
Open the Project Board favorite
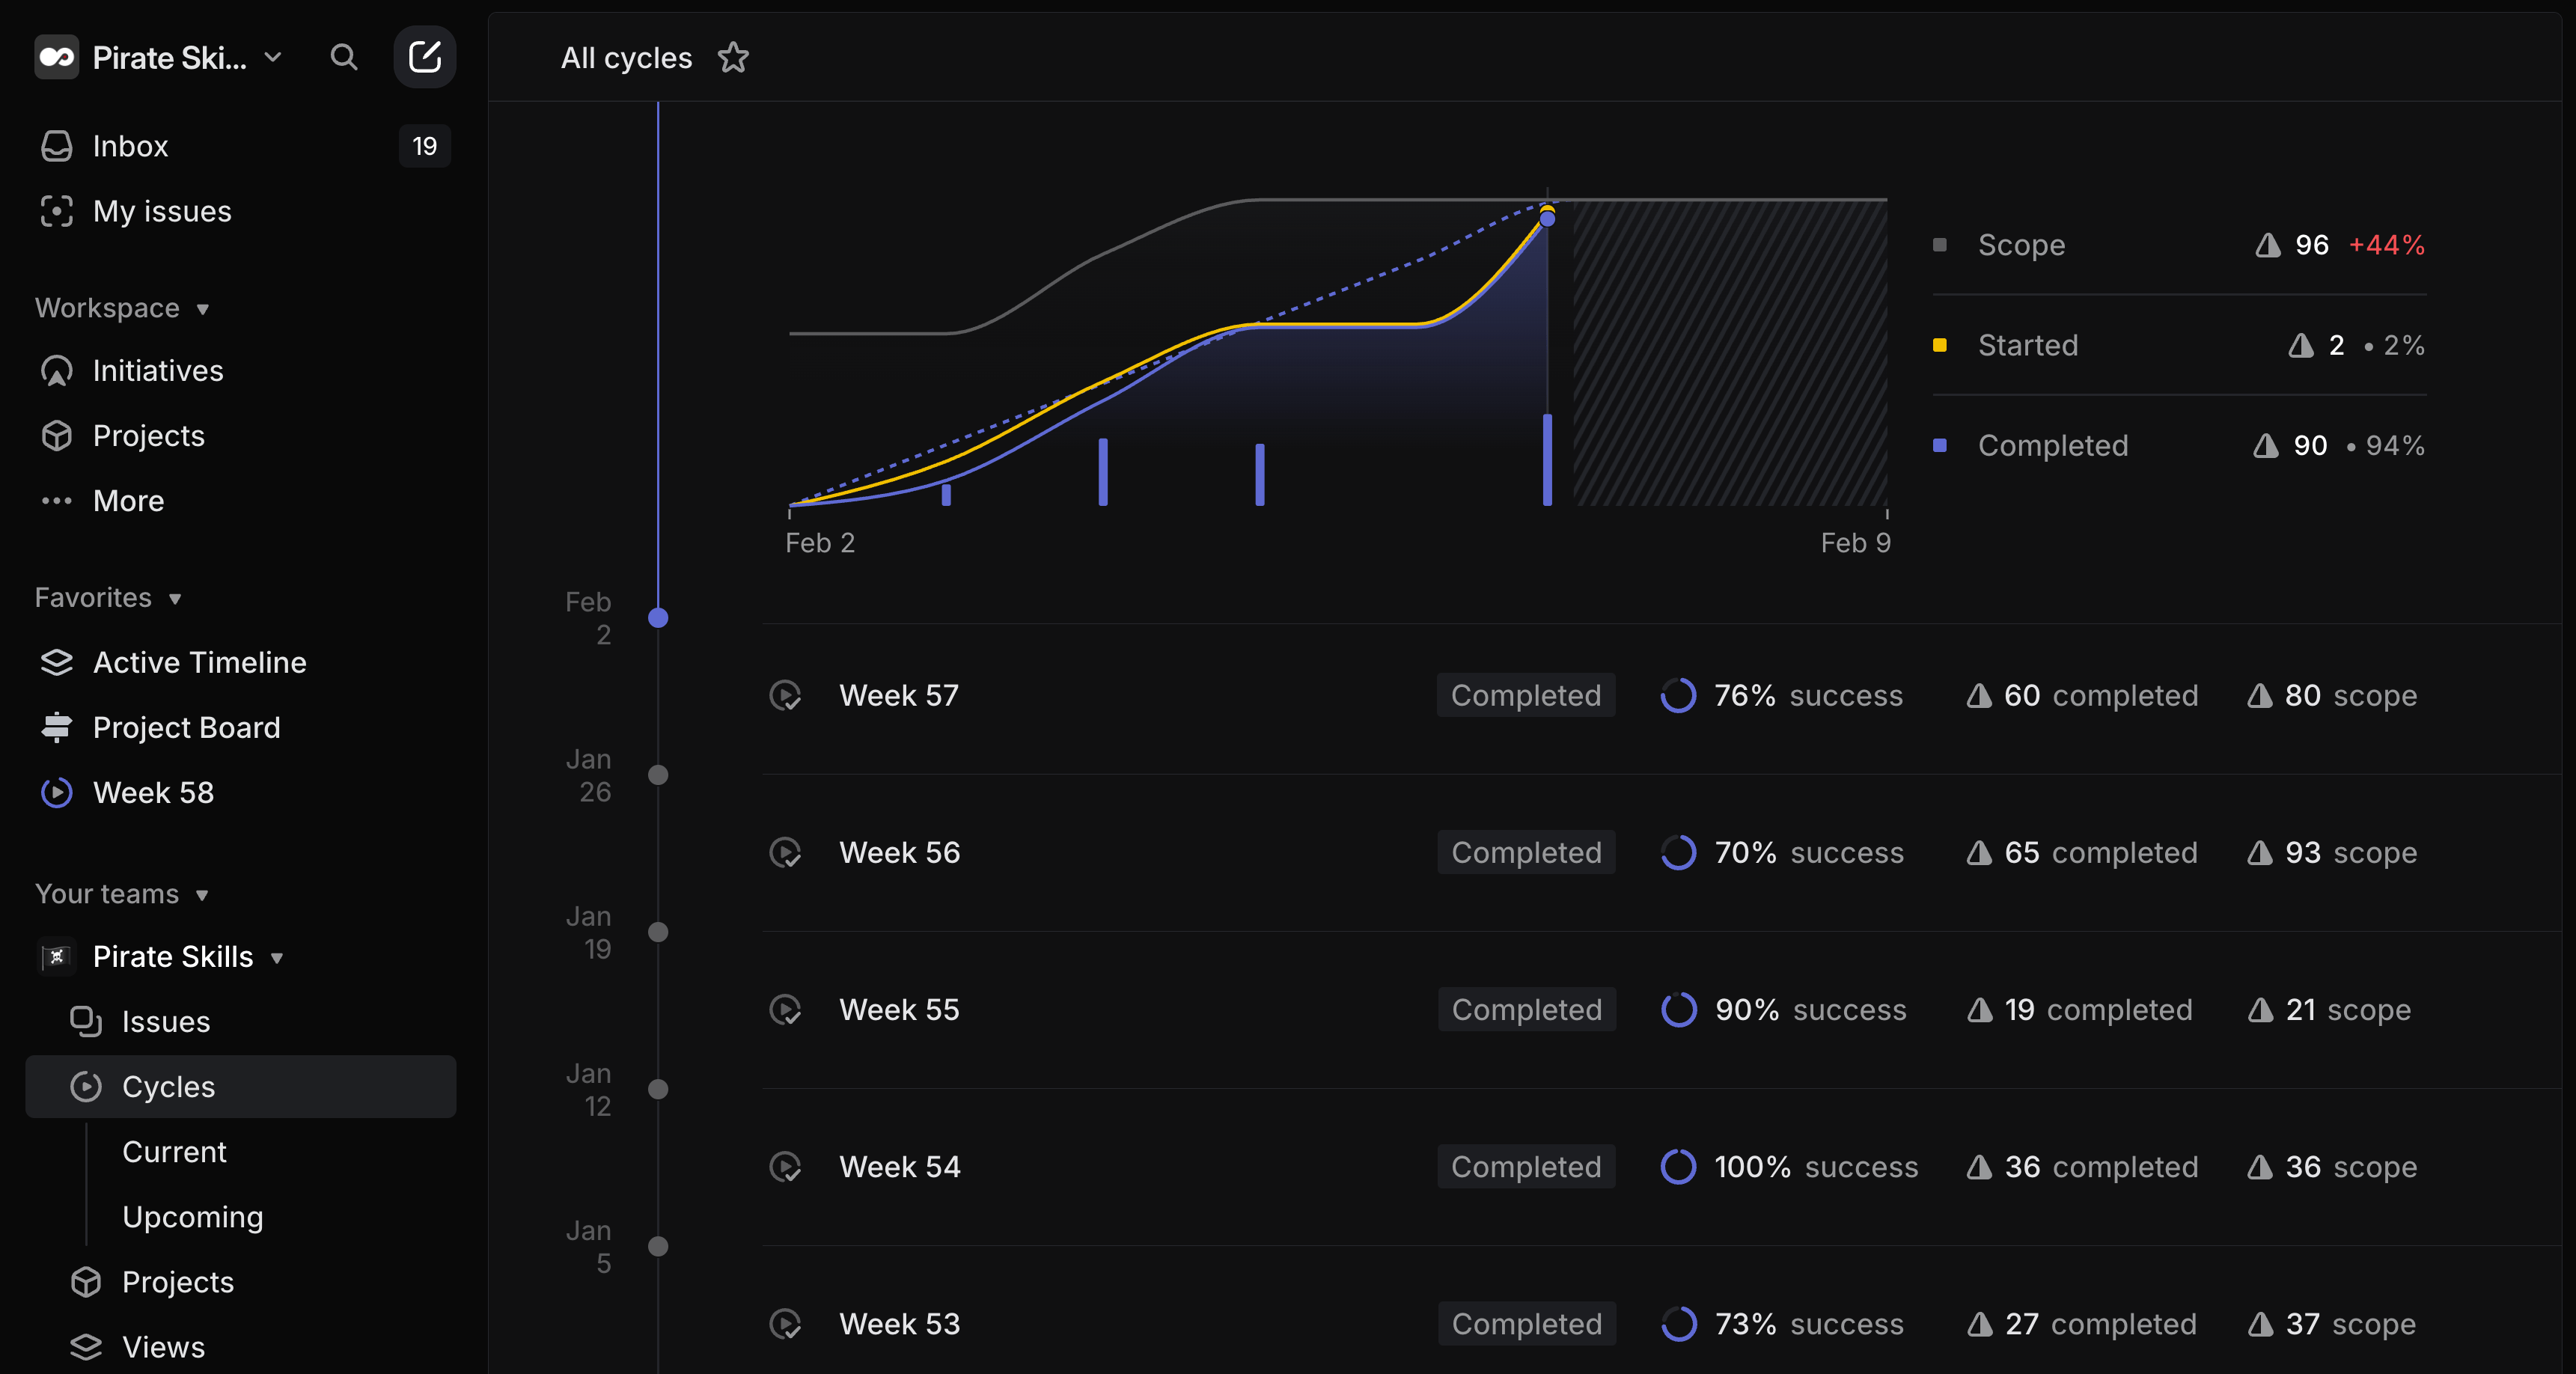pos(187,727)
